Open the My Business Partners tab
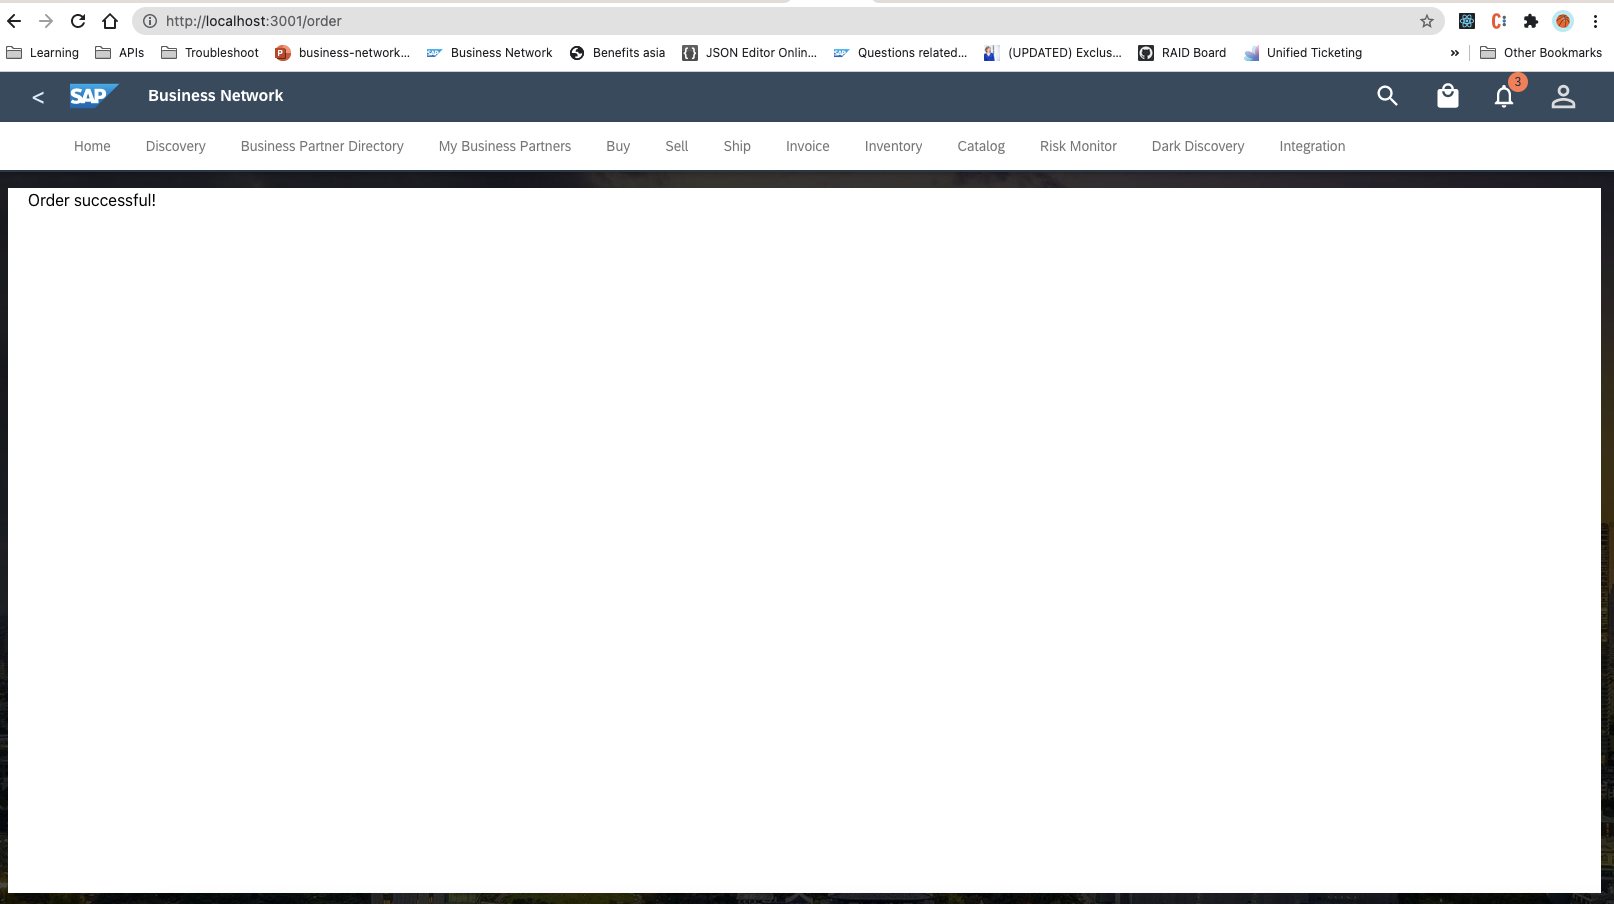This screenshot has width=1614, height=904. (505, 146)
